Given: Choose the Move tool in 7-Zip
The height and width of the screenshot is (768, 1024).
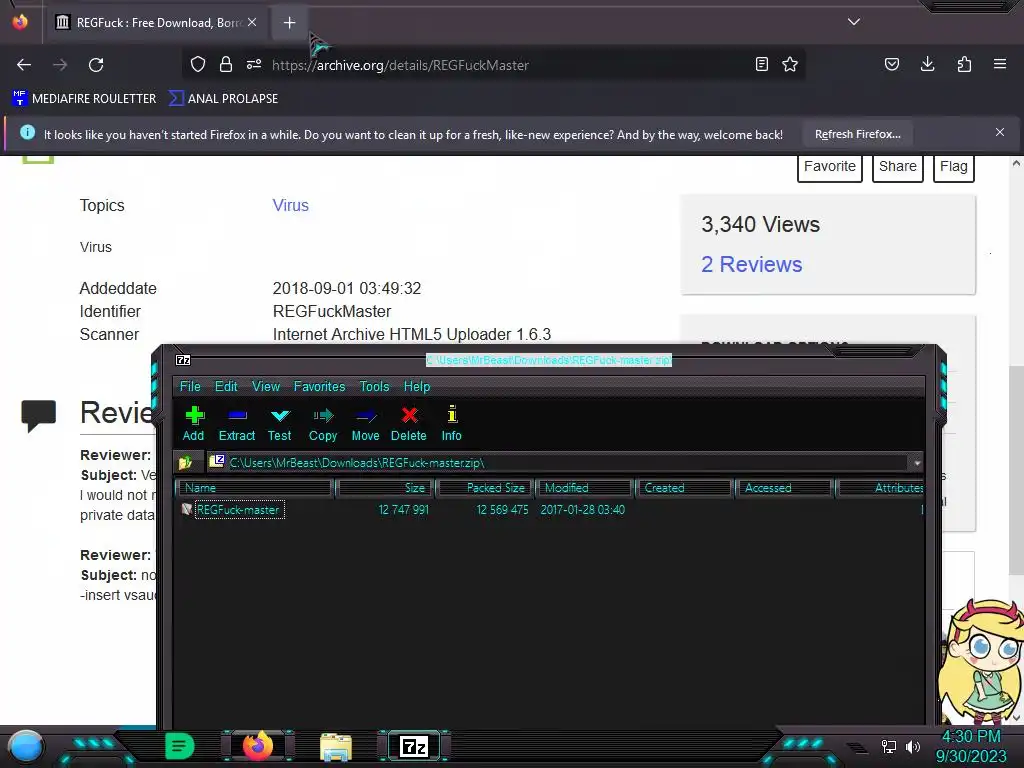Looking at the screenshot, I should [365, 424].
